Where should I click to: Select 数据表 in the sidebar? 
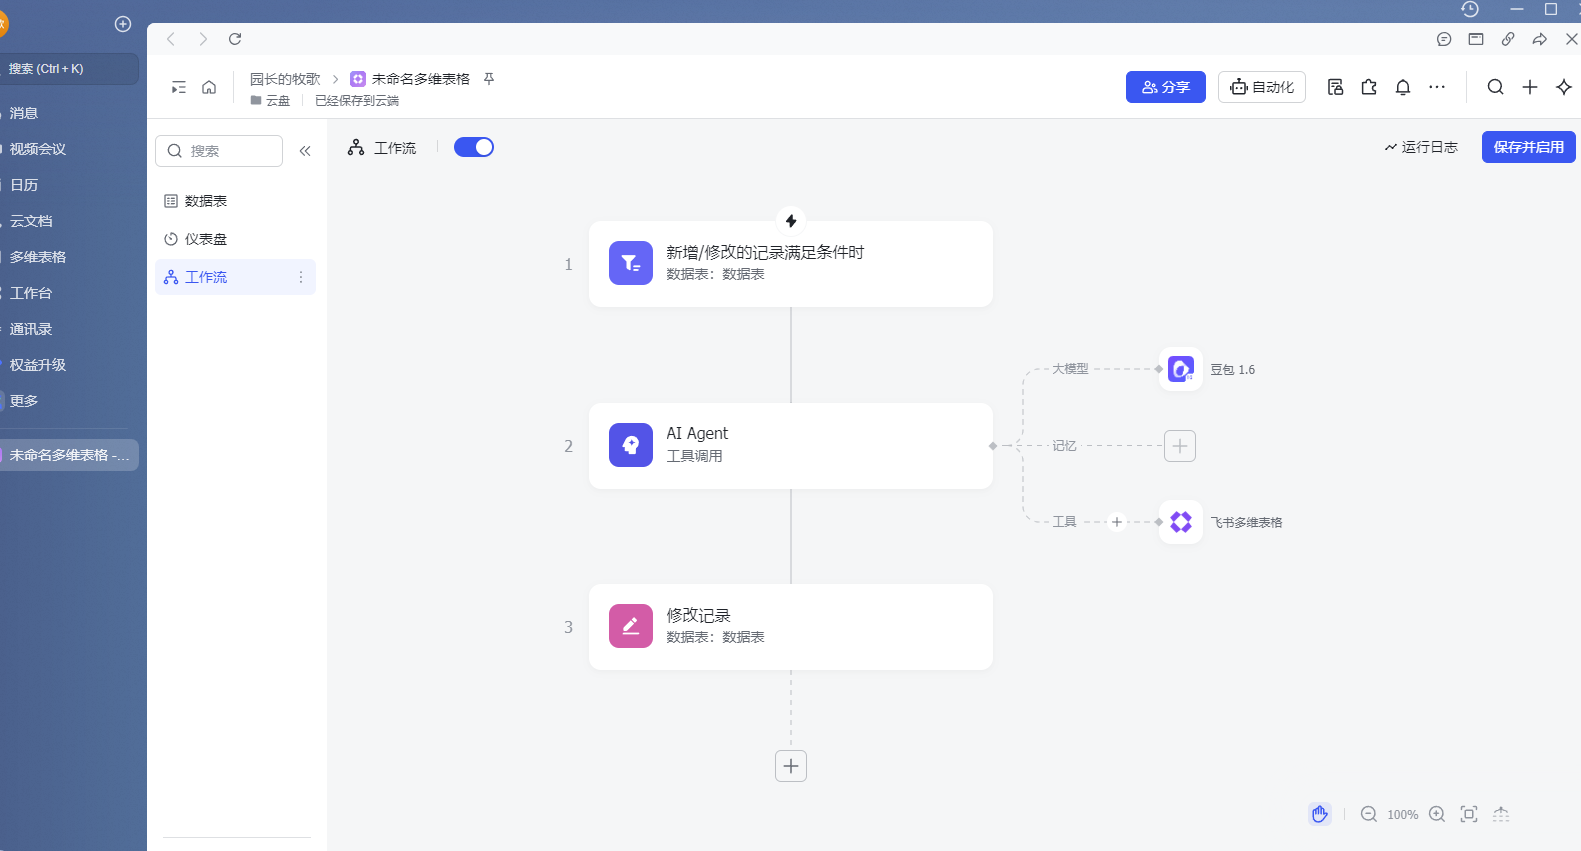206,201
